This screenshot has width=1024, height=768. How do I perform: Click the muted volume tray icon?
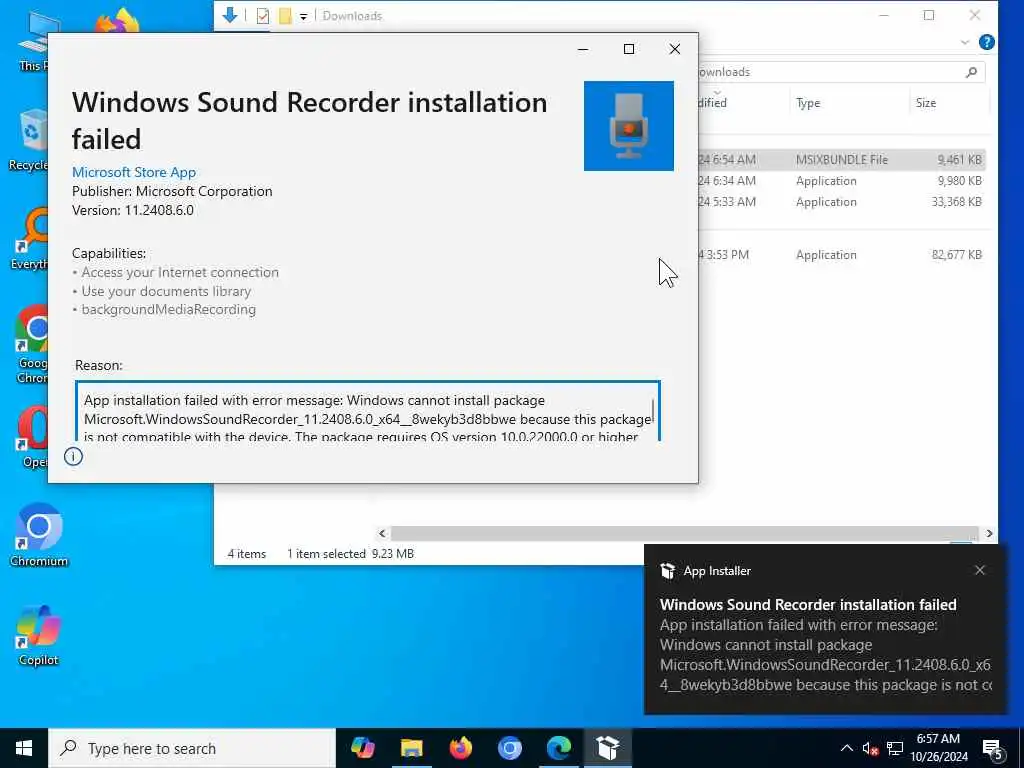coord(871,748)
